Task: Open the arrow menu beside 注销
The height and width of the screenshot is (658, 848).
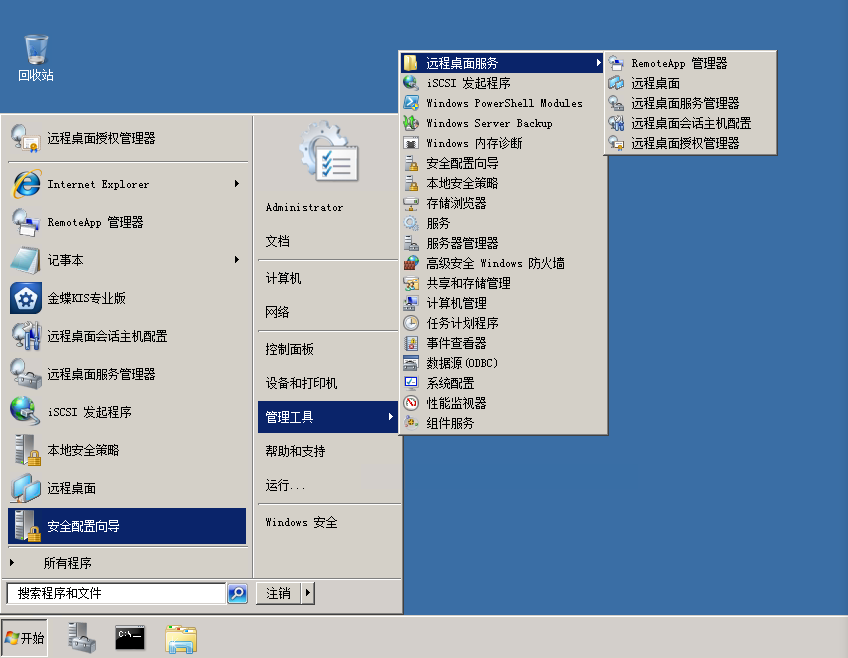Action: coord(308,593)
